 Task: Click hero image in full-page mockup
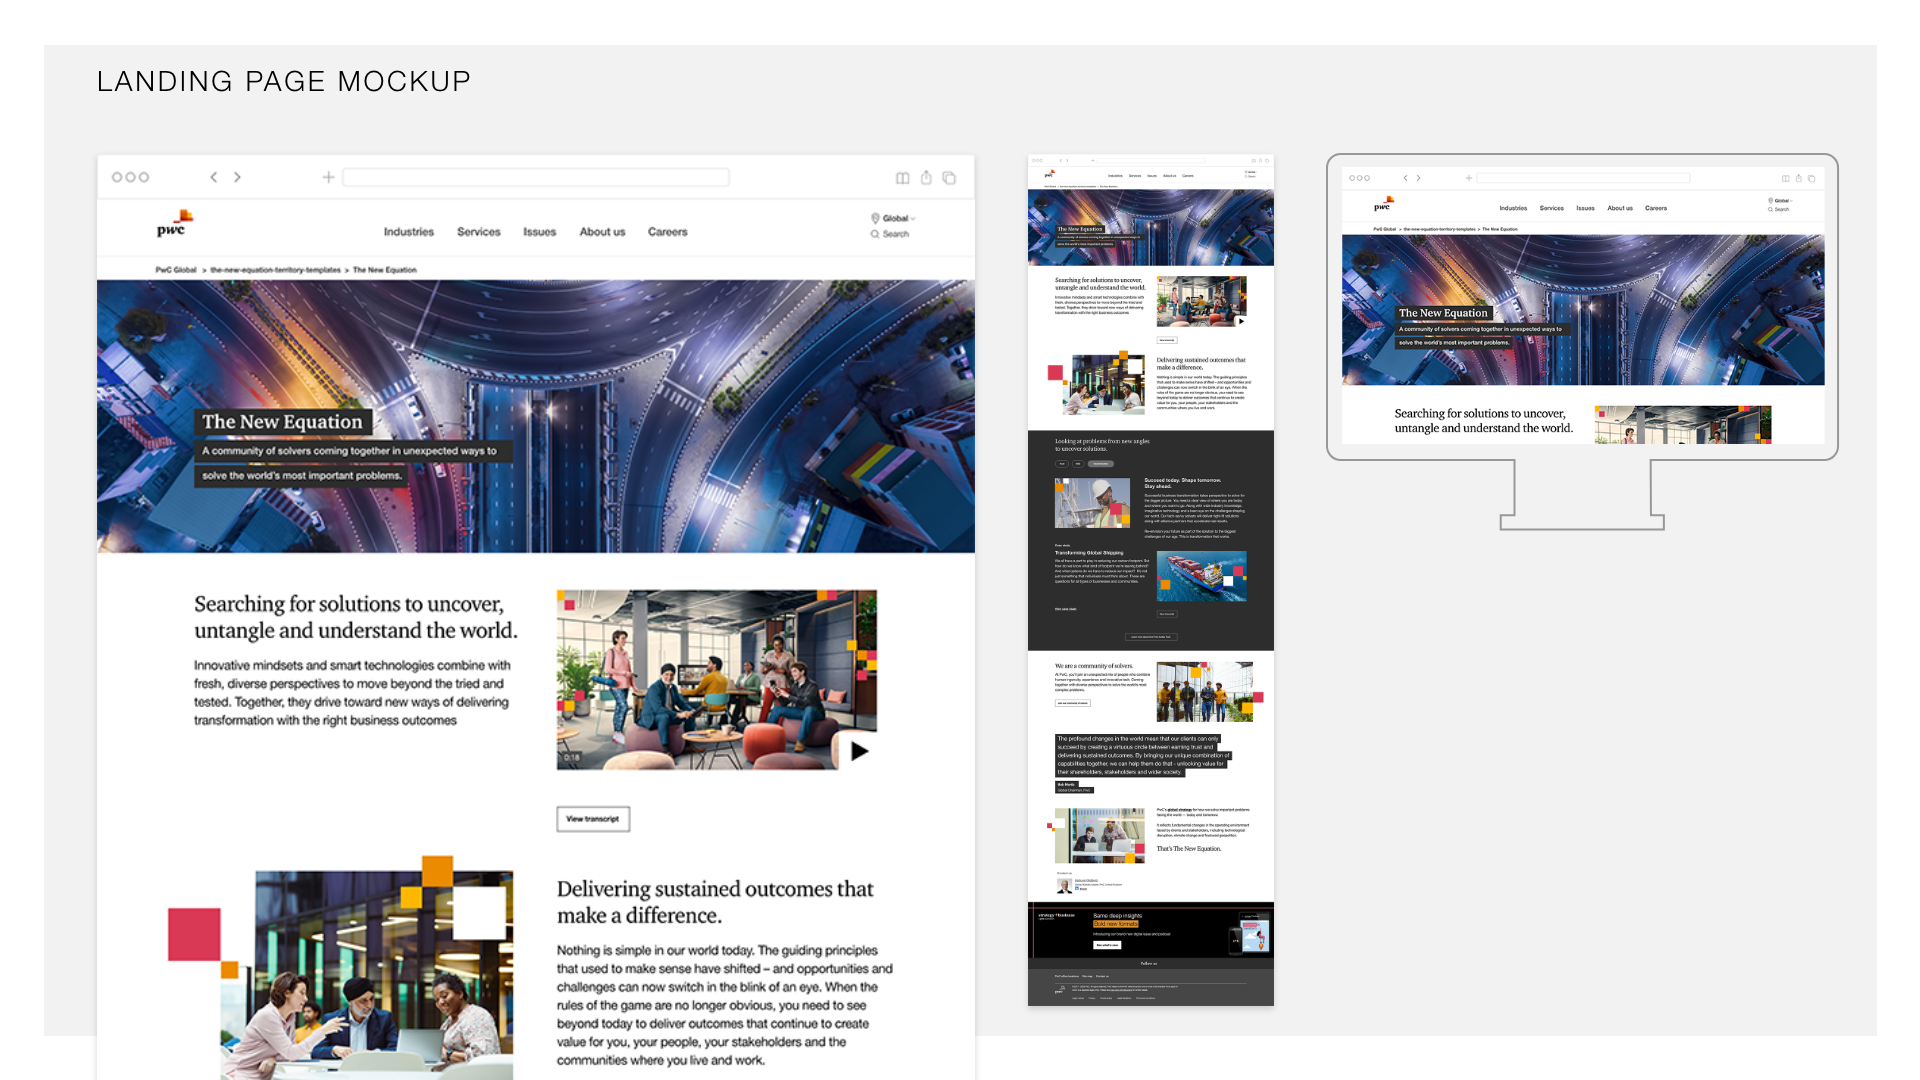pyautogui.click(x=1151, y=227)
